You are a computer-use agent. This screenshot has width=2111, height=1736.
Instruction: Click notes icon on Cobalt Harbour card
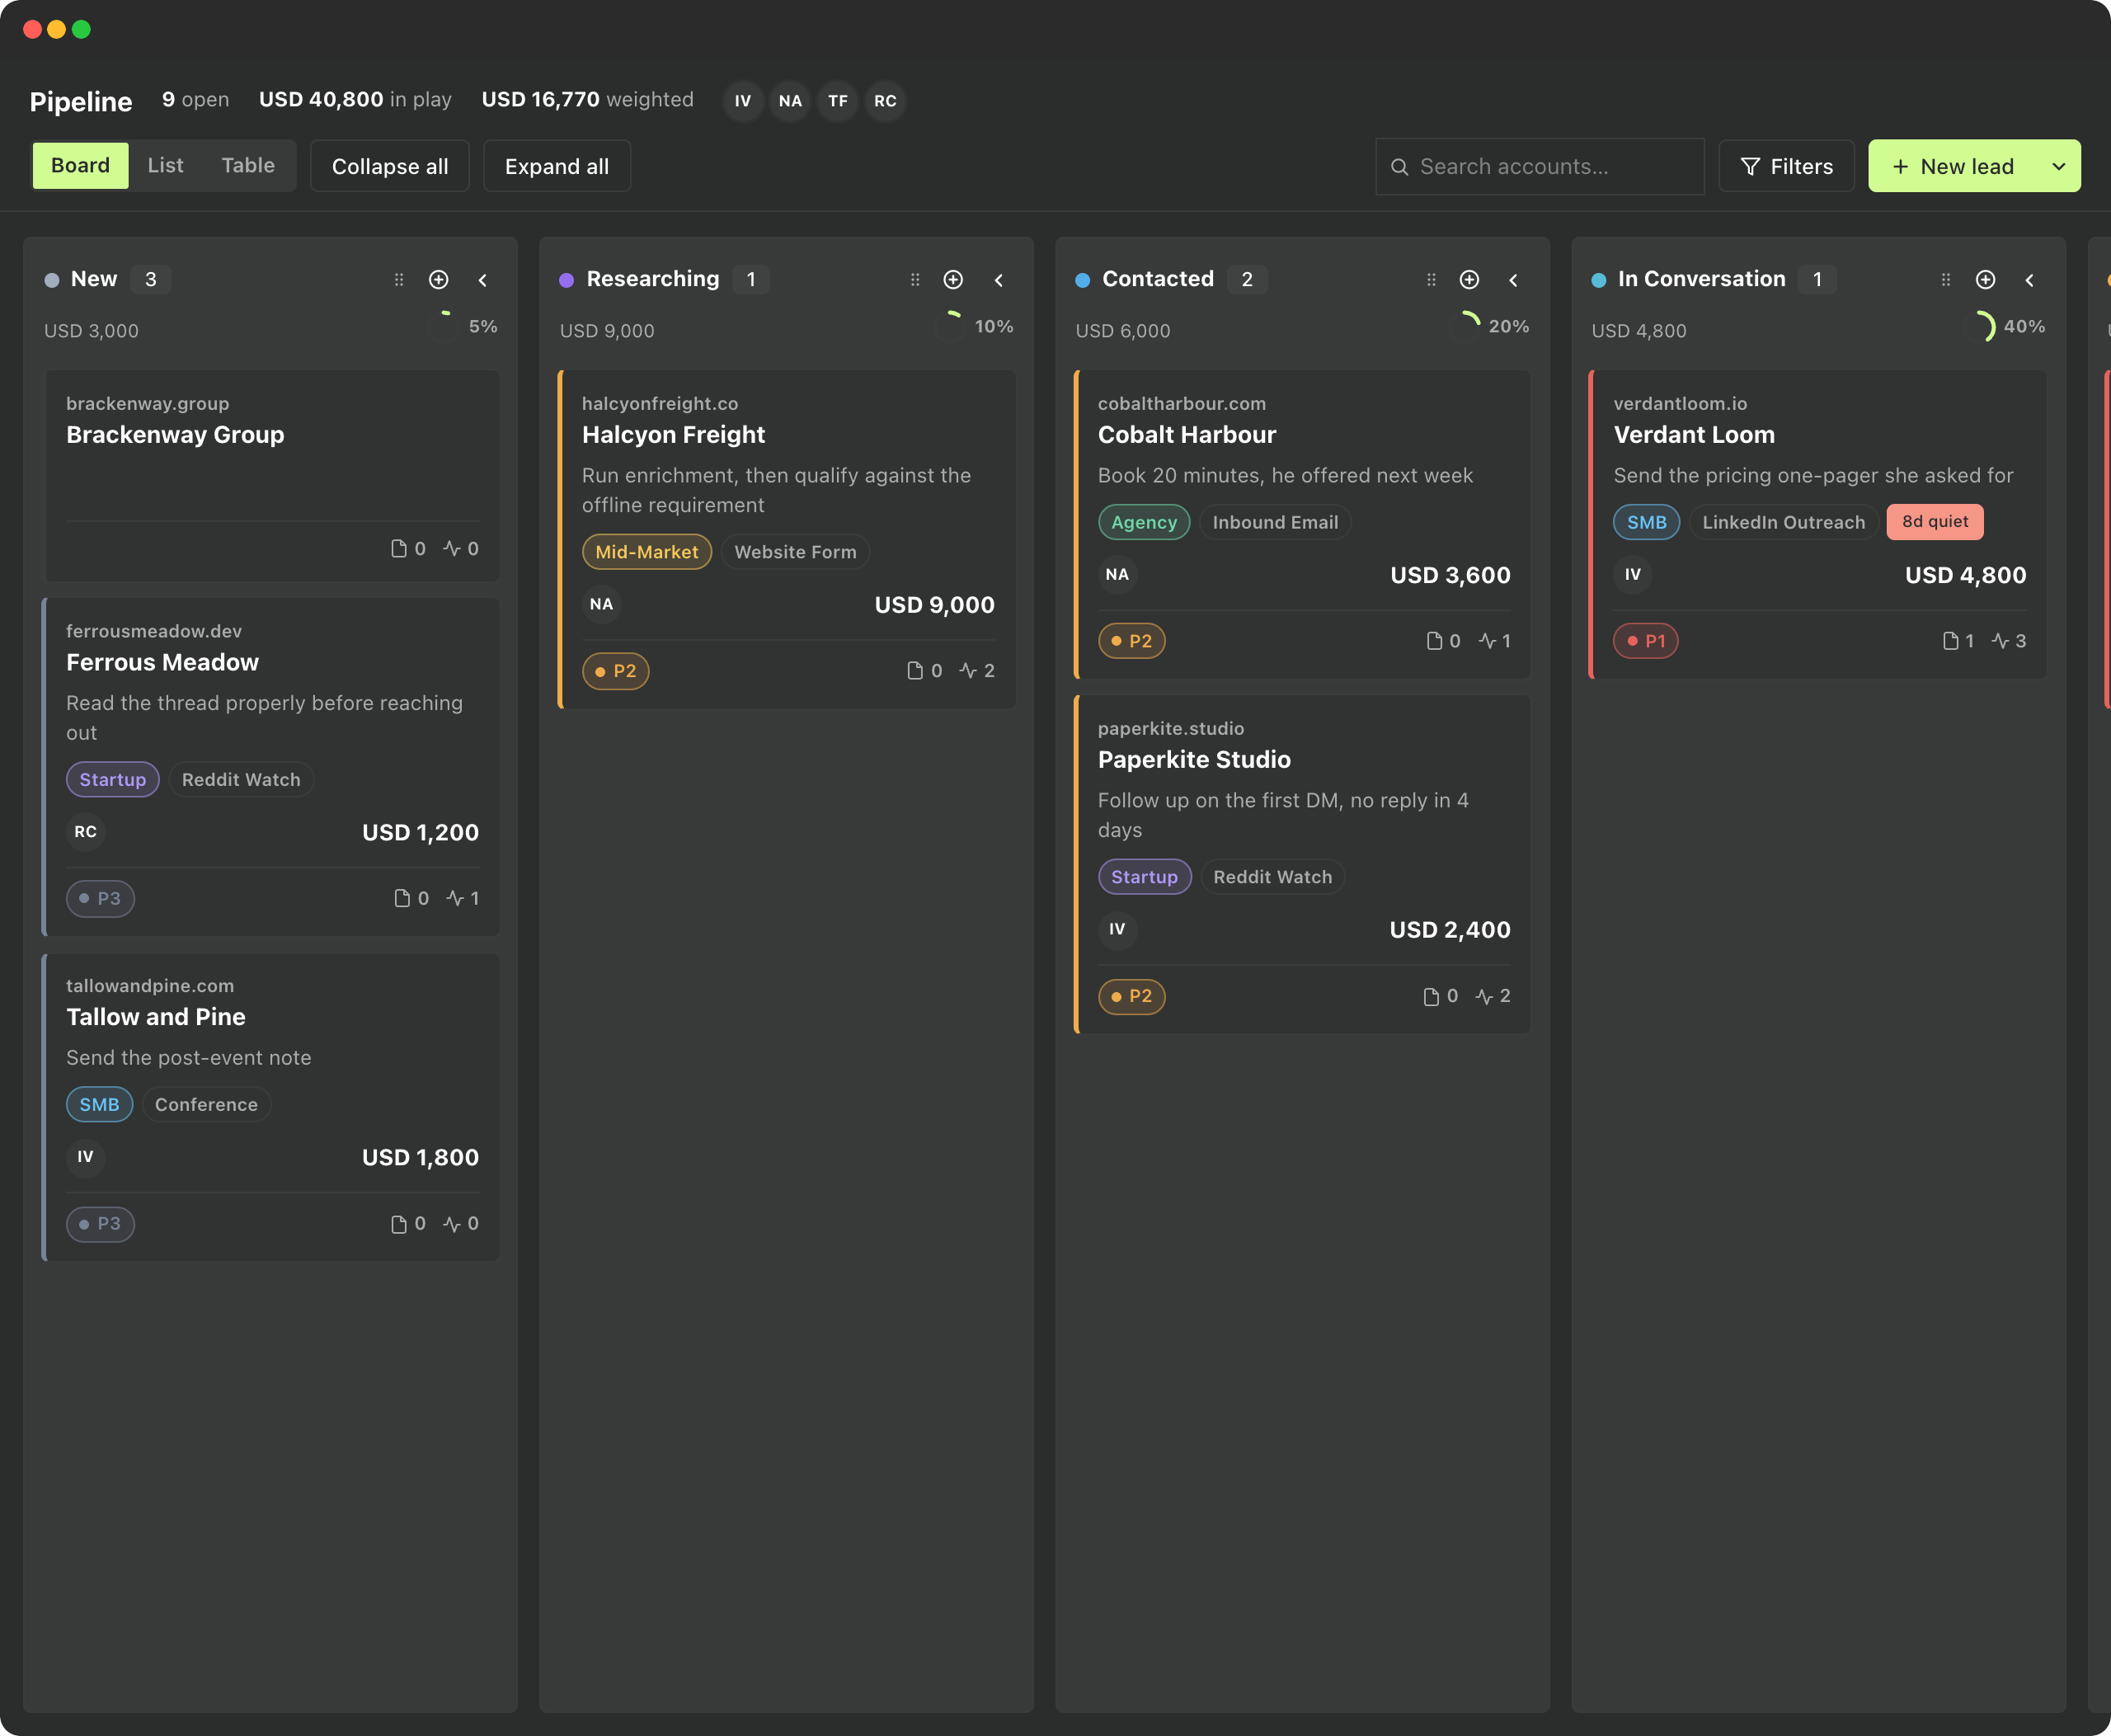[x=1434, y=641]
